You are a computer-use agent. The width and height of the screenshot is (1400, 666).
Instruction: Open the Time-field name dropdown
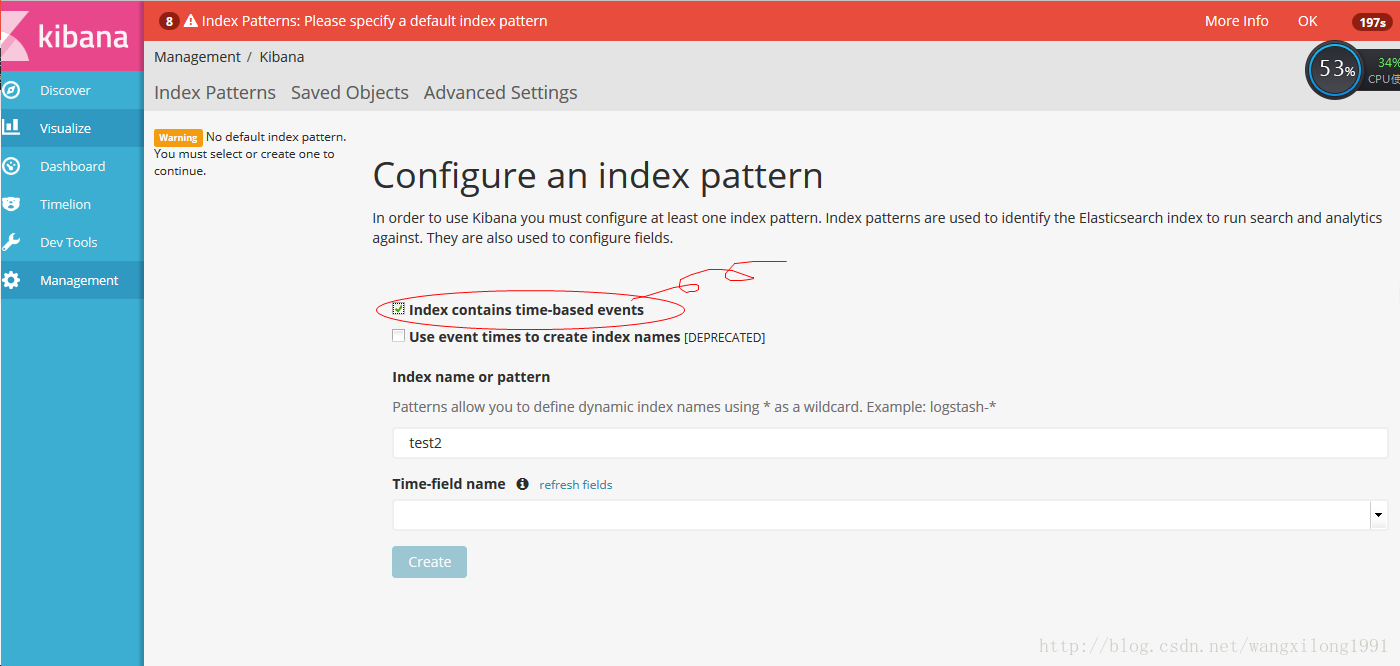coord(890,515)
